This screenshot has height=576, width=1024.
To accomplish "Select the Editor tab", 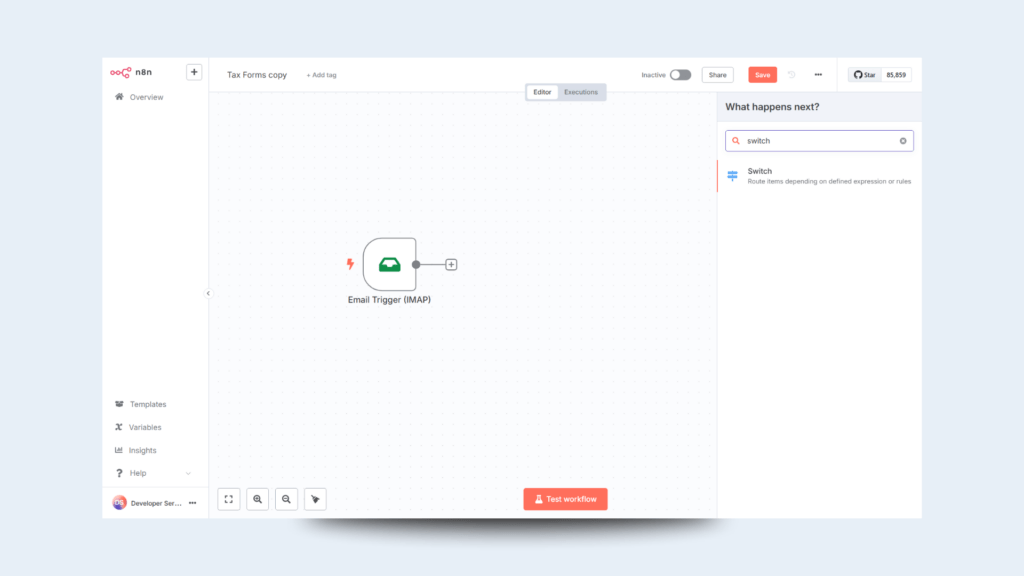I will point(542,92).
